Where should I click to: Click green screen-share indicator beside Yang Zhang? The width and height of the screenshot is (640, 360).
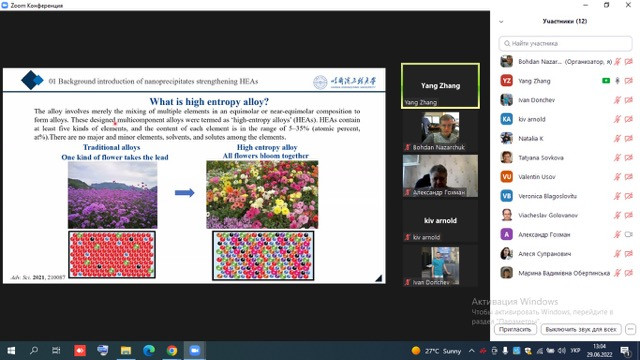click(x=606, y=81)
